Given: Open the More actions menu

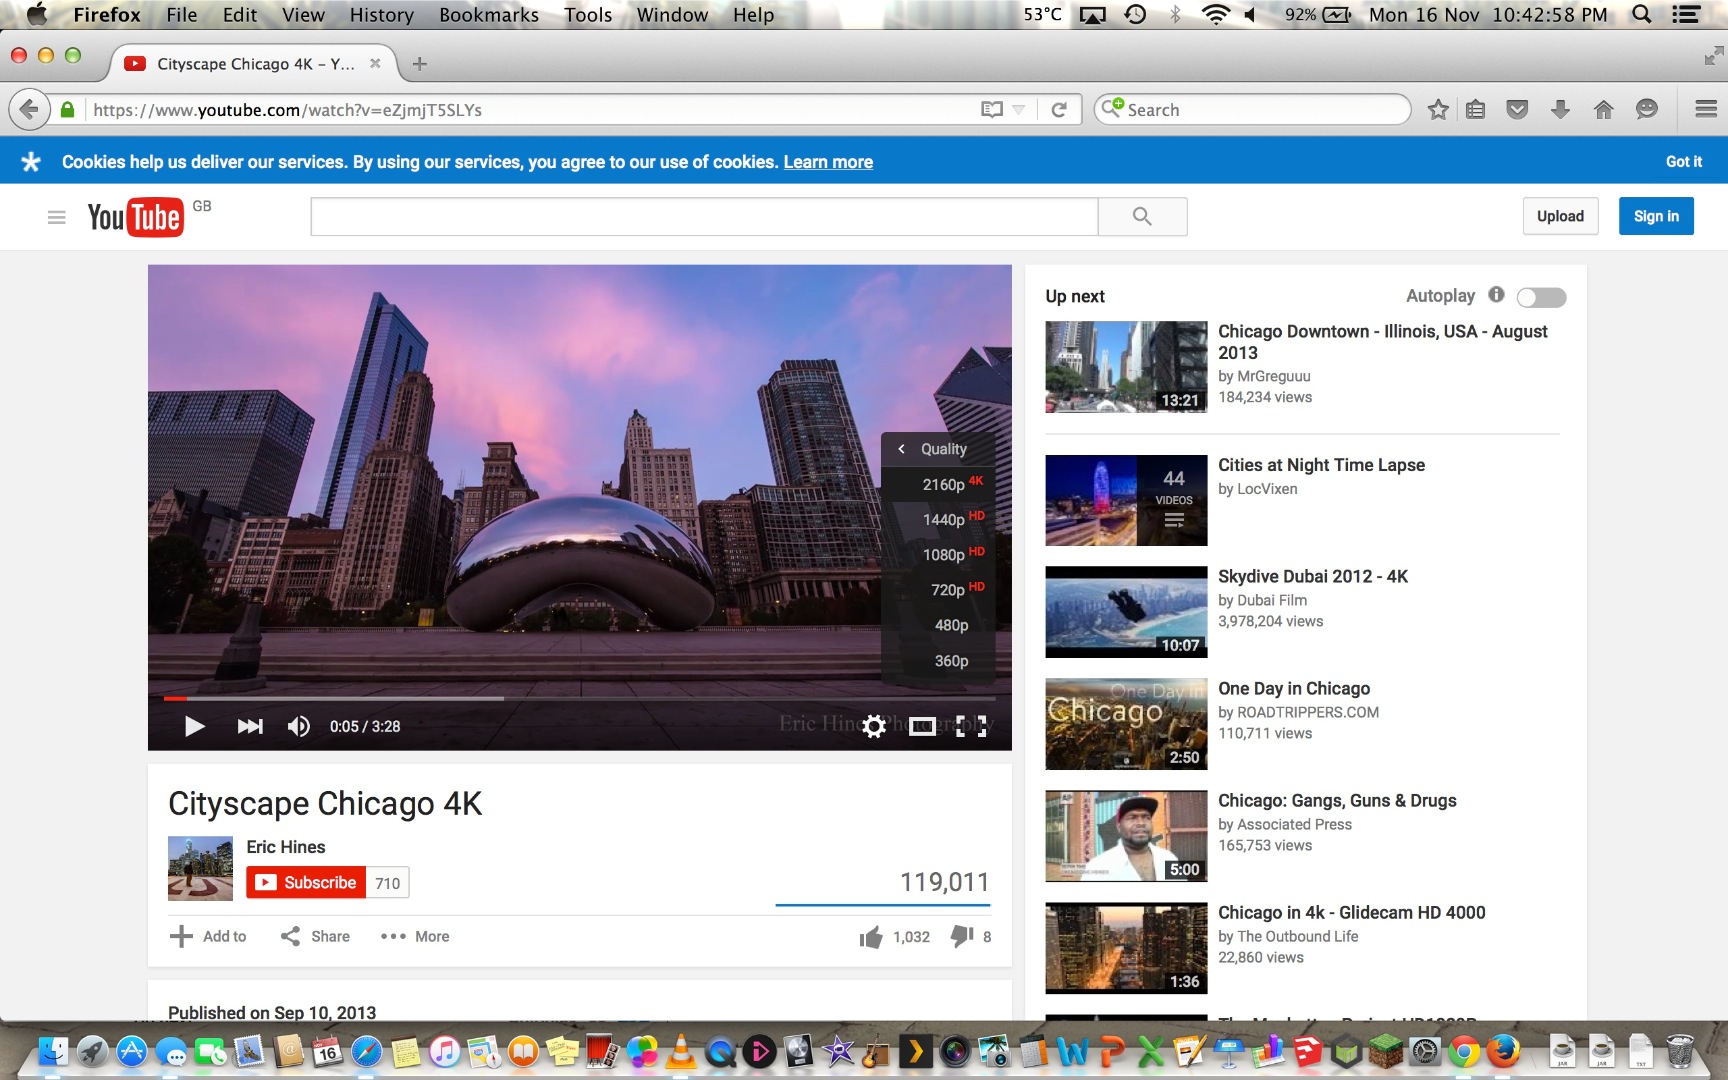Looking at the screenshot, I should (x=415, y=936).
